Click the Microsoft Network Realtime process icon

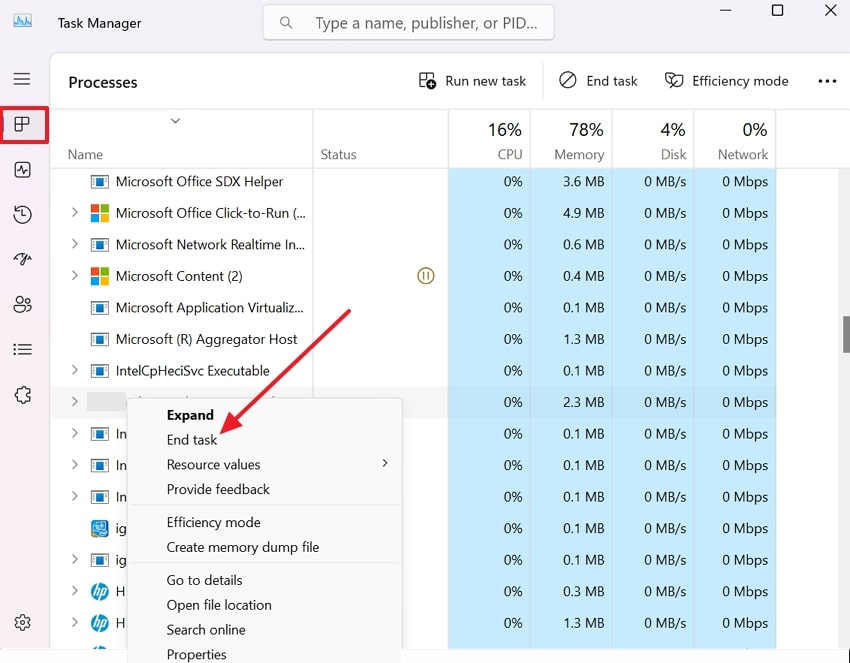(x=100, y=245)
